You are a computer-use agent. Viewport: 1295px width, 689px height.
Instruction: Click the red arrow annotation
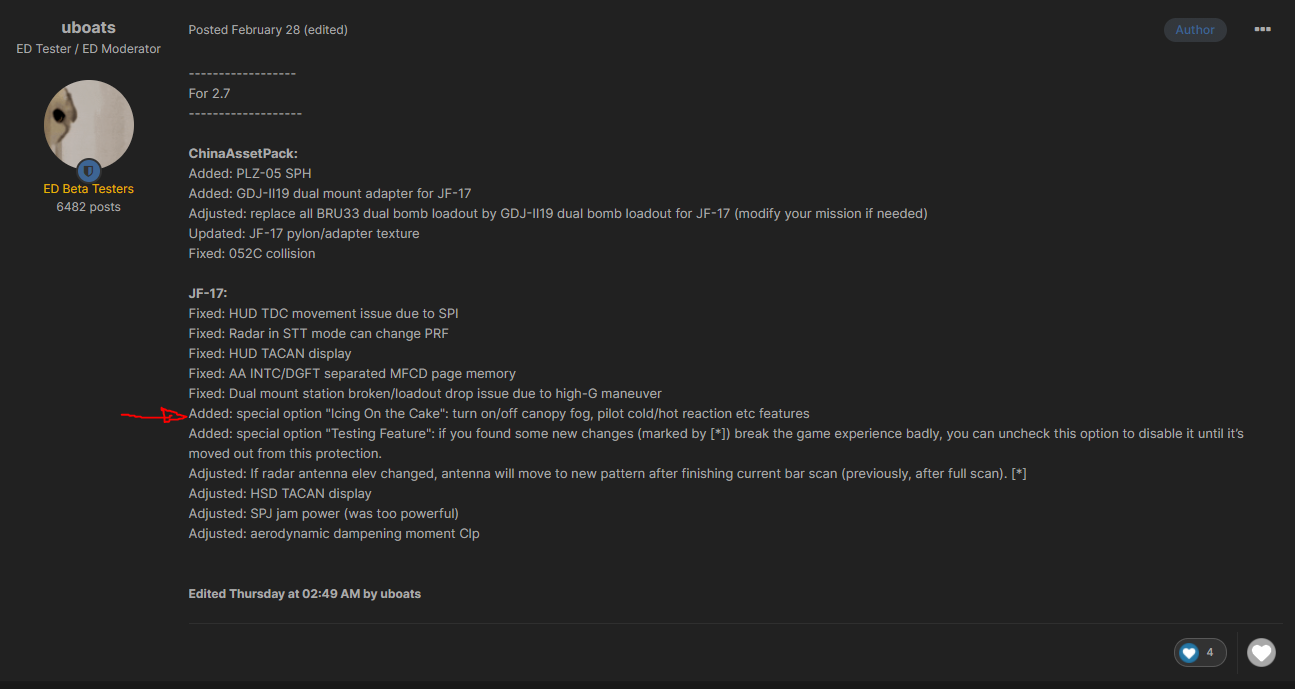(154, 417)
